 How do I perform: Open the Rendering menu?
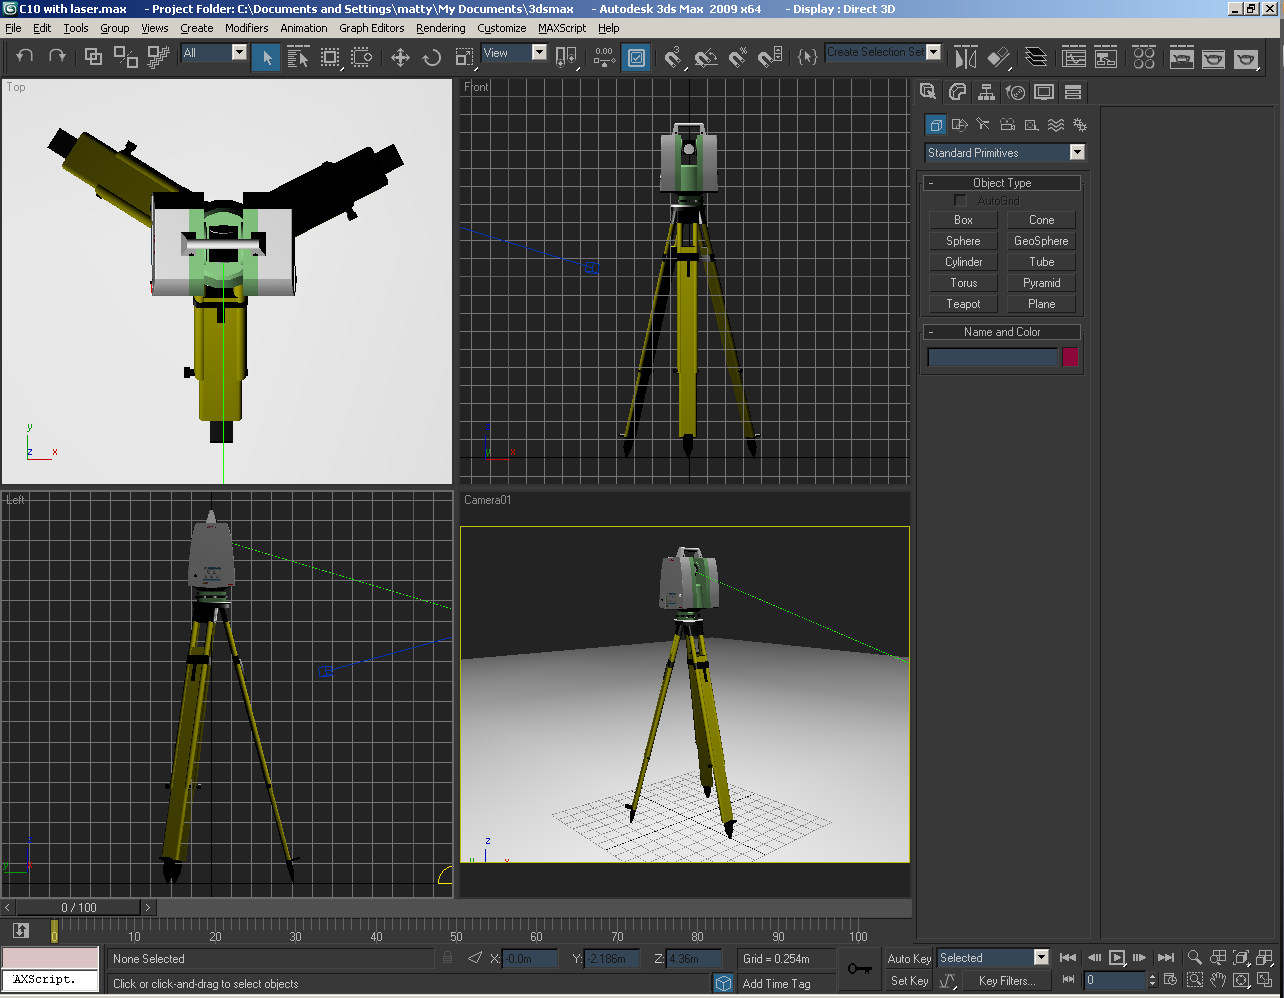(441, 28)
